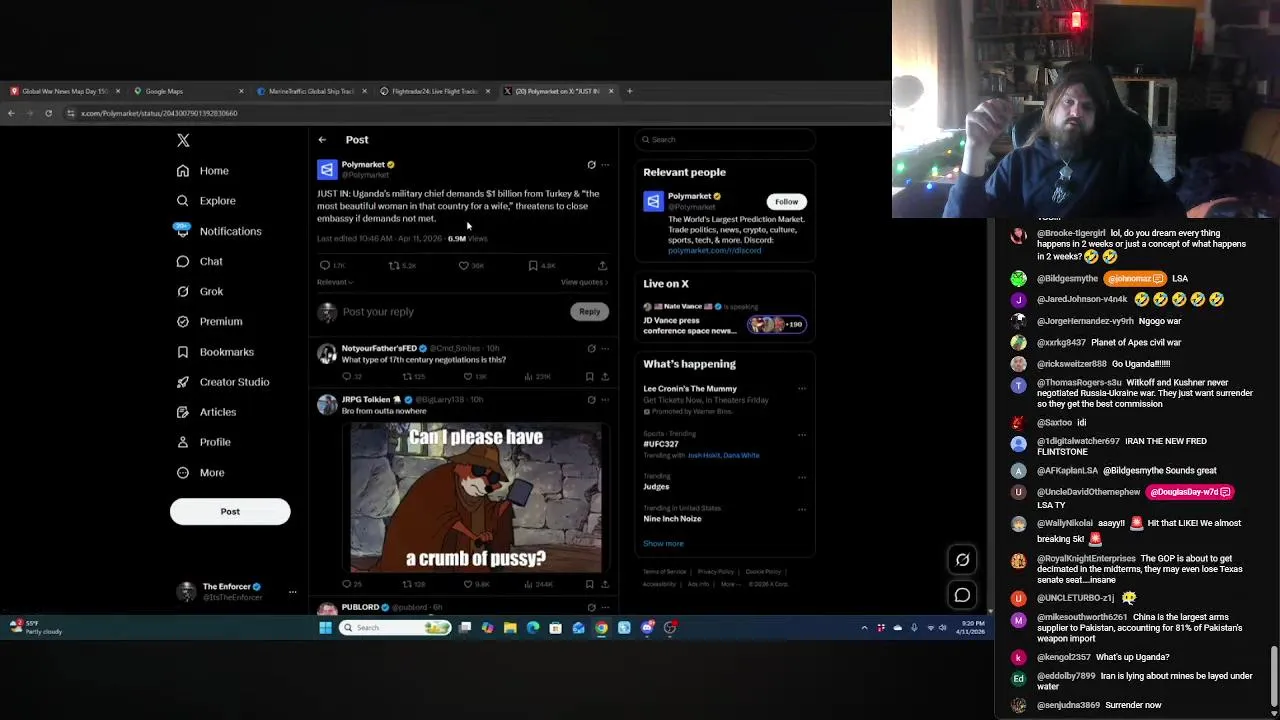Open more options on Polymarket post
Screen dimensions: 1280x720
tap(604, 165)
